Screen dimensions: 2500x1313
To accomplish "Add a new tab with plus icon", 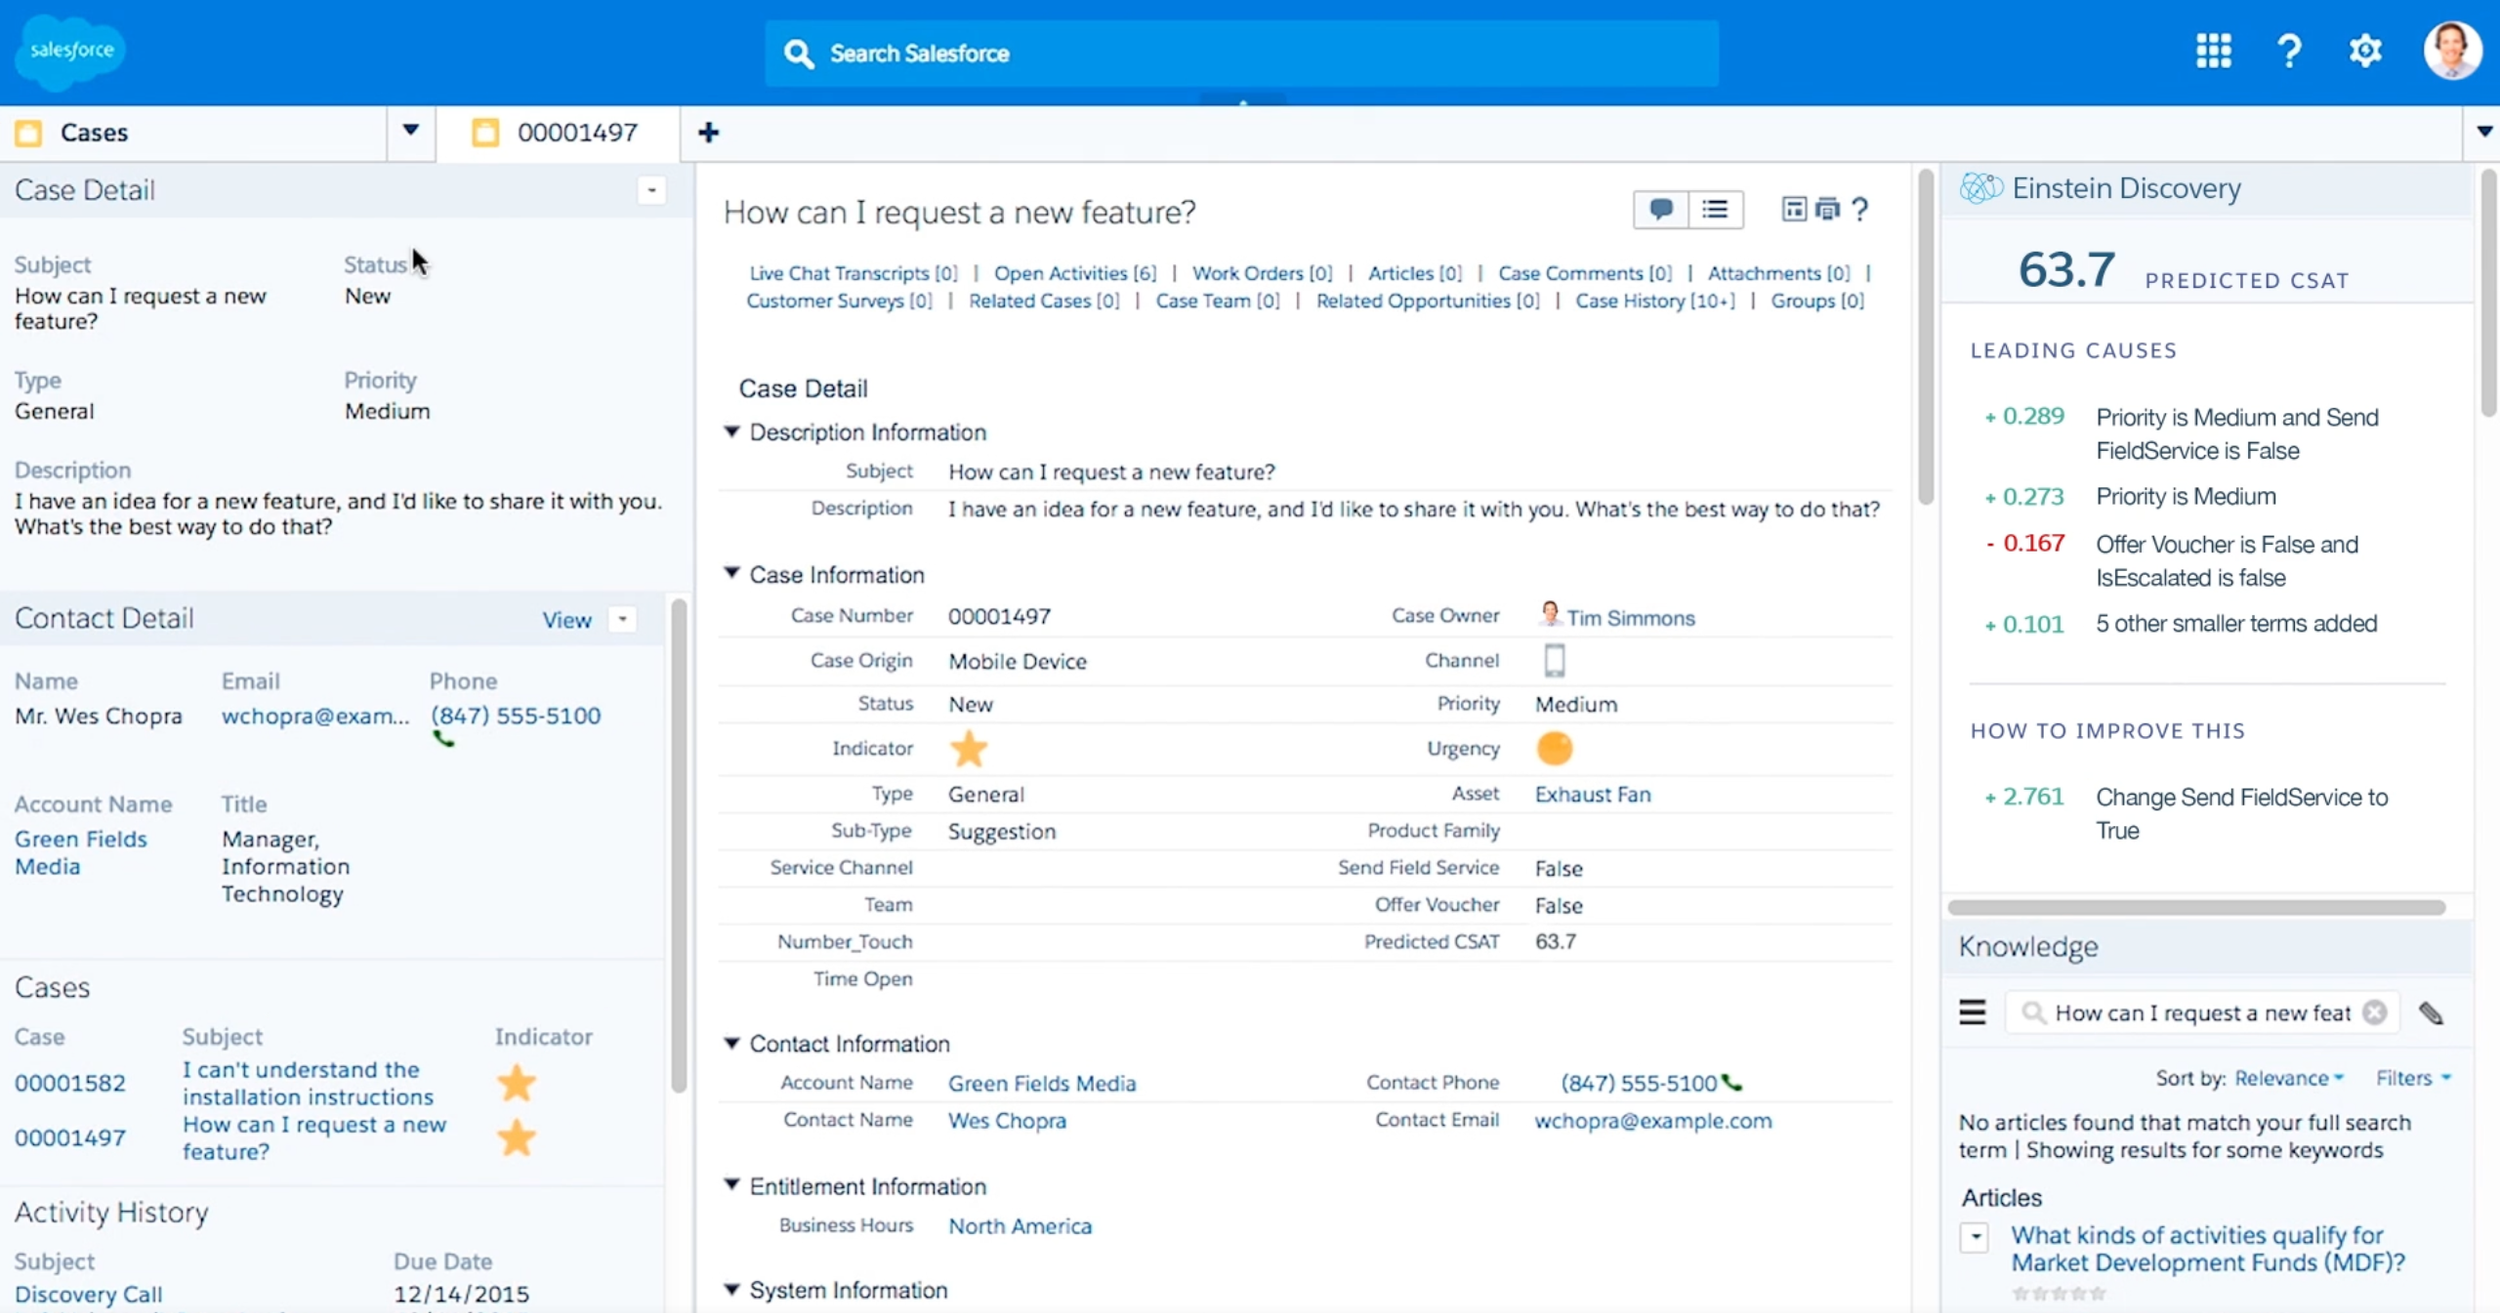I will 708,132.
